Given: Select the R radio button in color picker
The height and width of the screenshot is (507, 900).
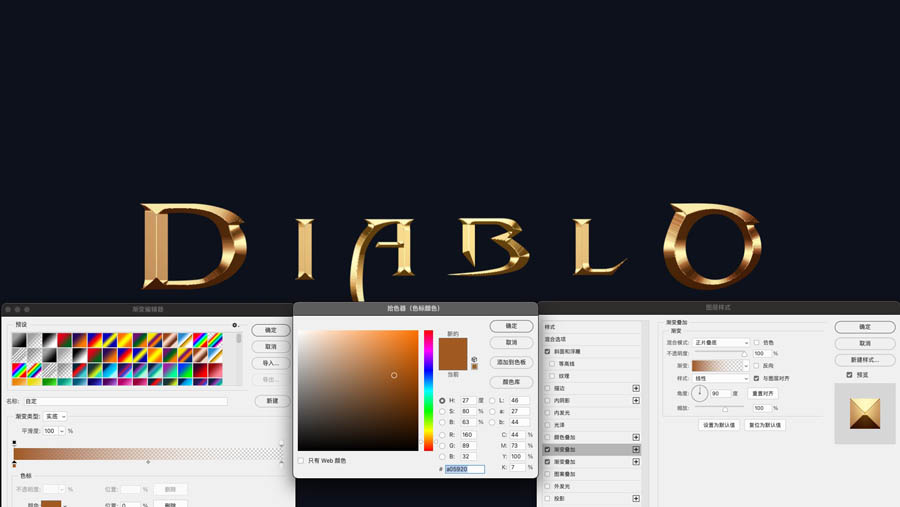Looking at the screenshot, I should [443, 435].
